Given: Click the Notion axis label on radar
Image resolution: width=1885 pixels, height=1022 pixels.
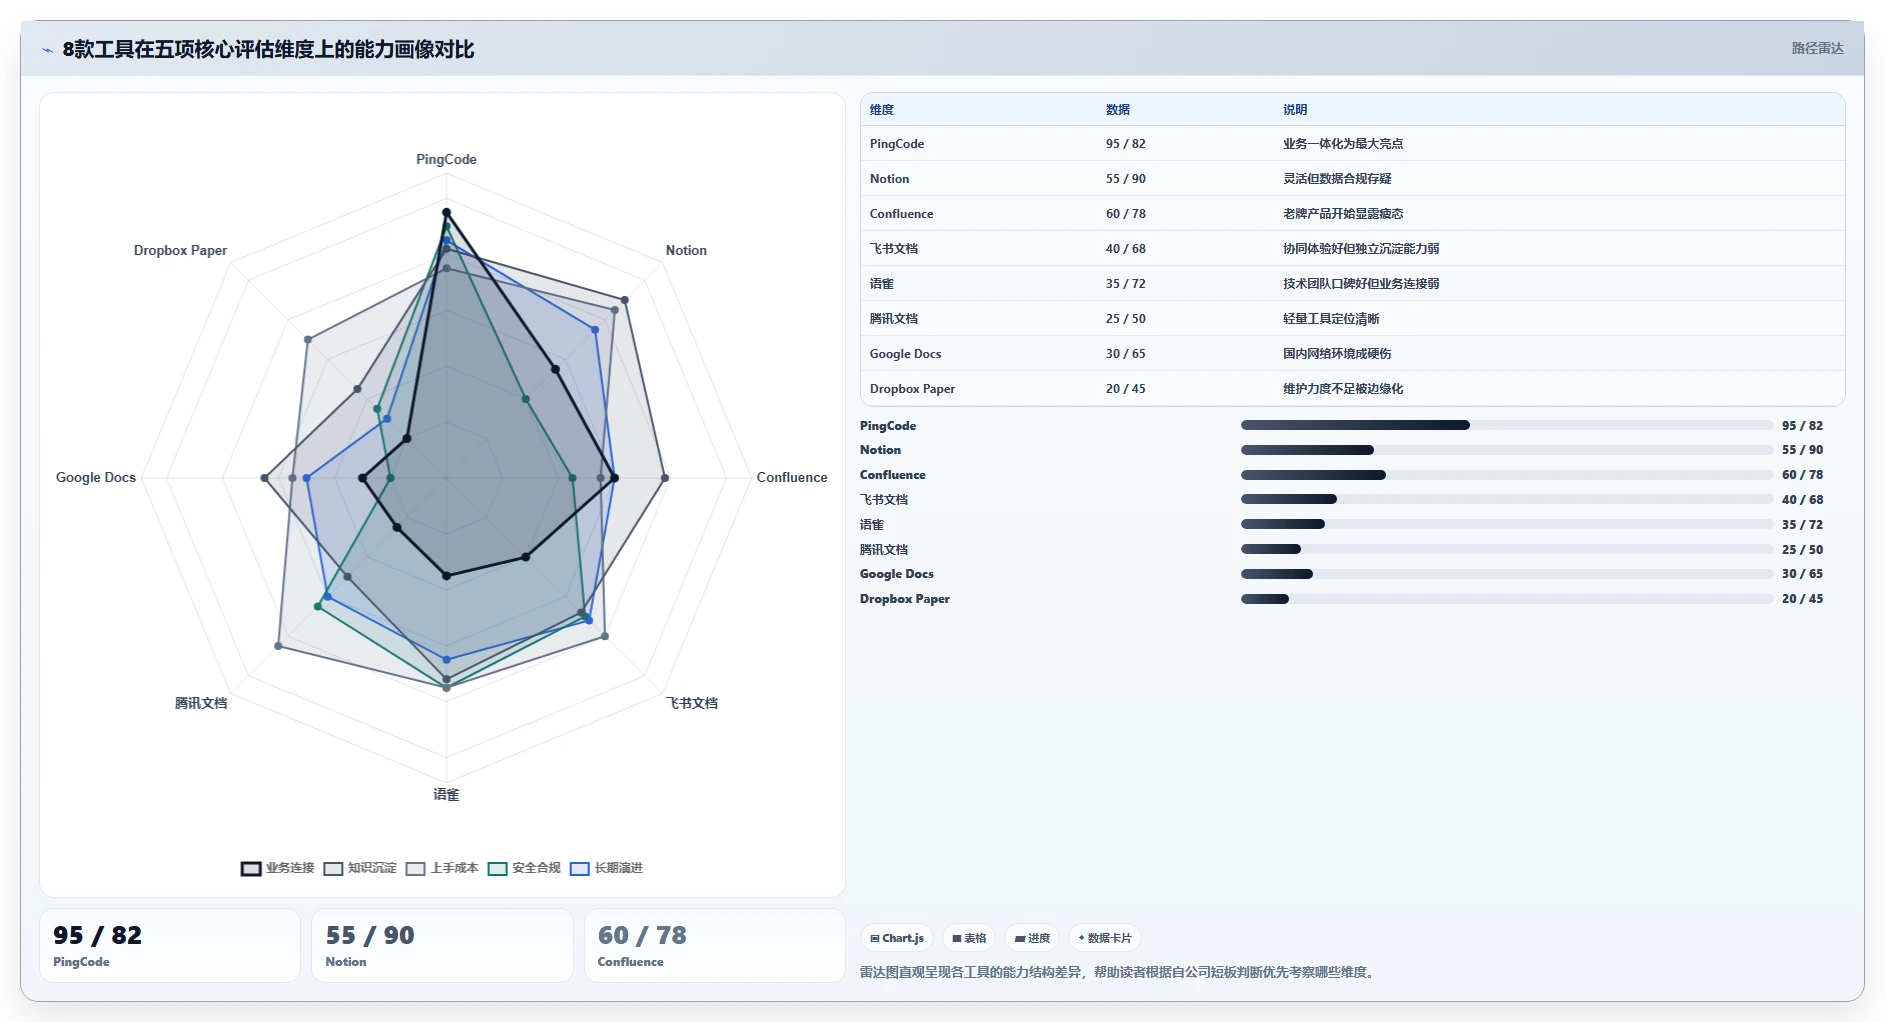Looking at the screenshot, I should [x=686, y=251].
